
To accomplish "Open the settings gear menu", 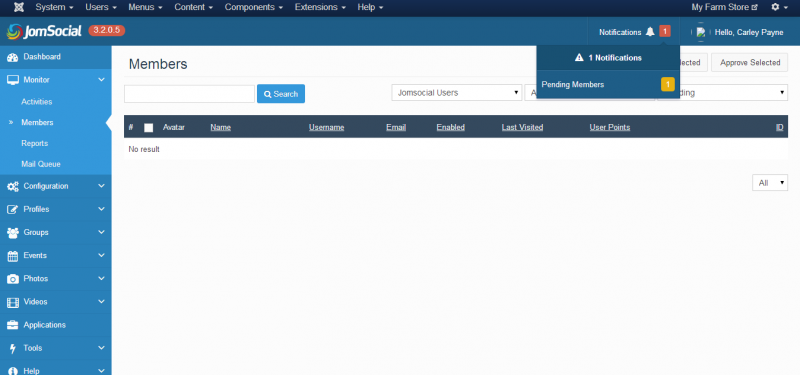I will pyautogui.click(x=779, y=7).
